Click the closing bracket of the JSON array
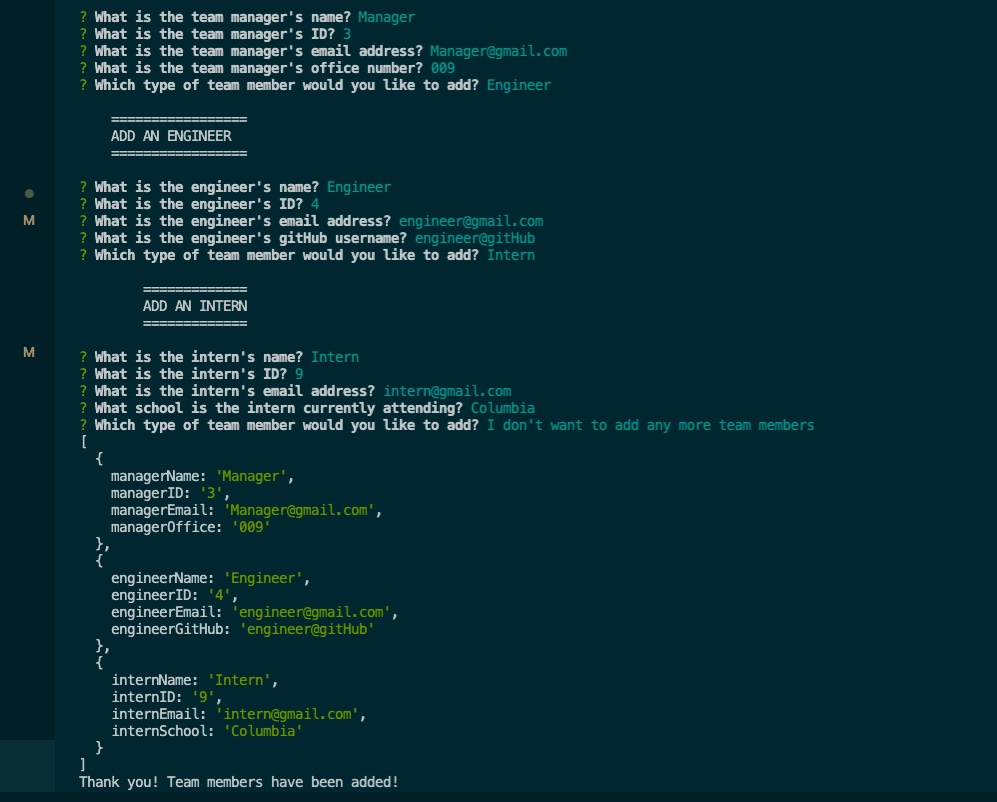997x802 pixels. 83,764
